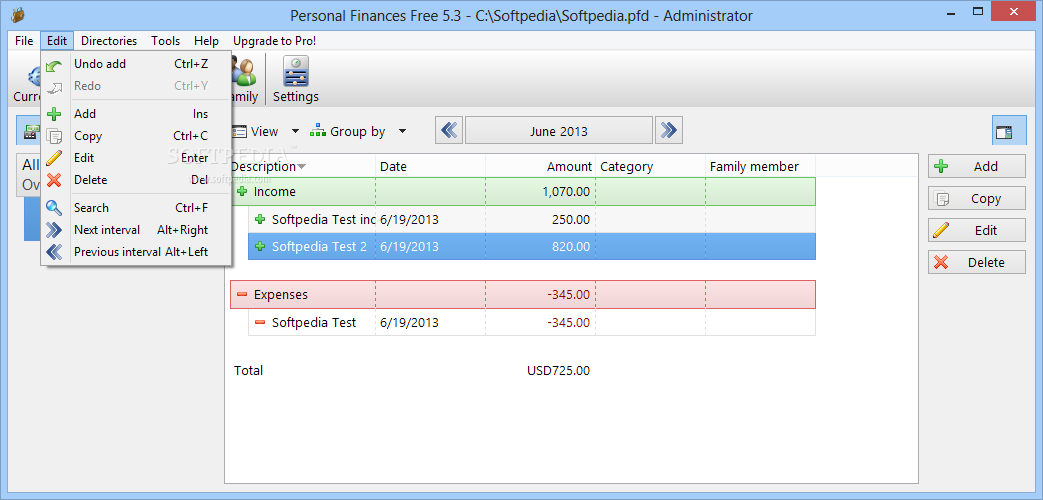The image size is (1043, 500).
Task: Go to next month with right double-arrow
Action: click(669, 130)
